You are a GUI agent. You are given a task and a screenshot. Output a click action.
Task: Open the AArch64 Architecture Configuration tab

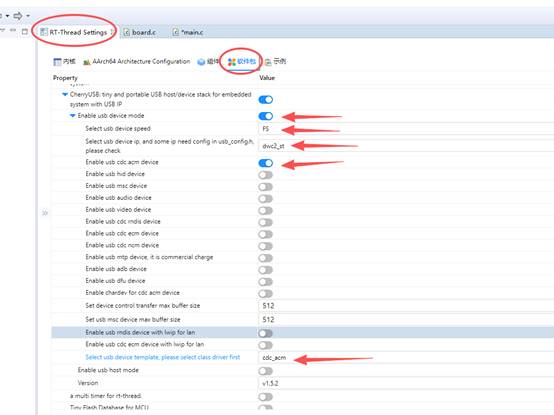[136, 61]
